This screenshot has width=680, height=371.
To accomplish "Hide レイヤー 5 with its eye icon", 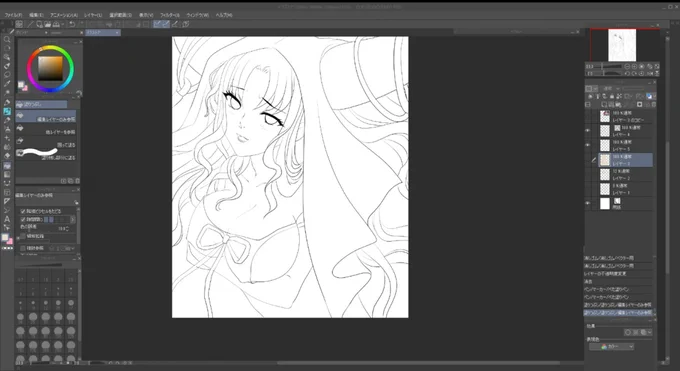I will (x=588, y=145).
